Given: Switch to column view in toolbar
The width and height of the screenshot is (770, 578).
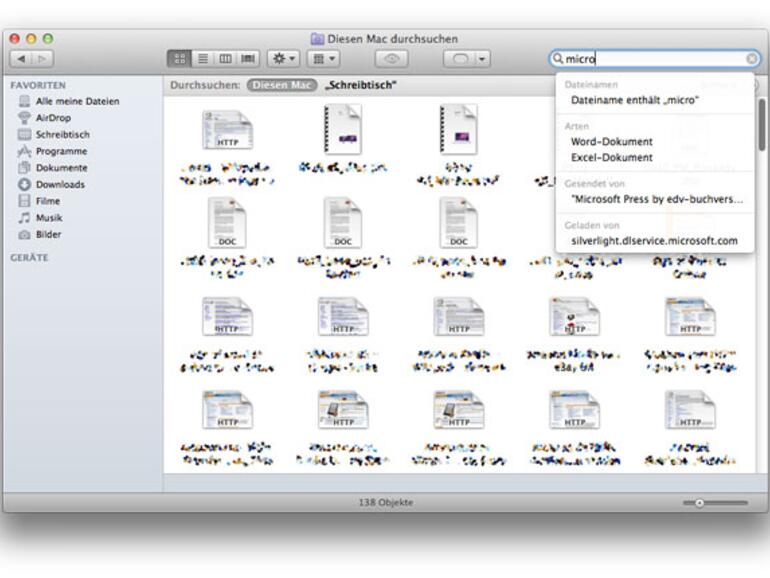Looking at the screenshot, I should [x=226, y=59].
